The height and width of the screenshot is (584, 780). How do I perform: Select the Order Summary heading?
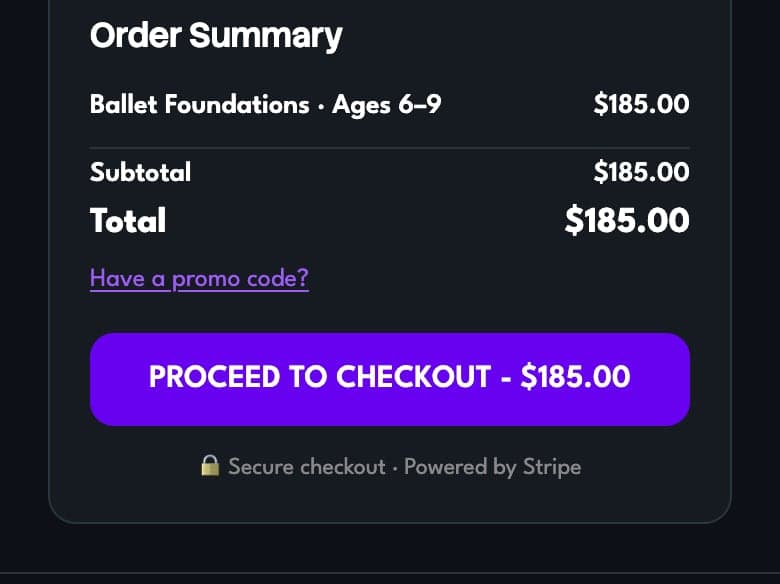pyautogui.click(x=216, y=36)
